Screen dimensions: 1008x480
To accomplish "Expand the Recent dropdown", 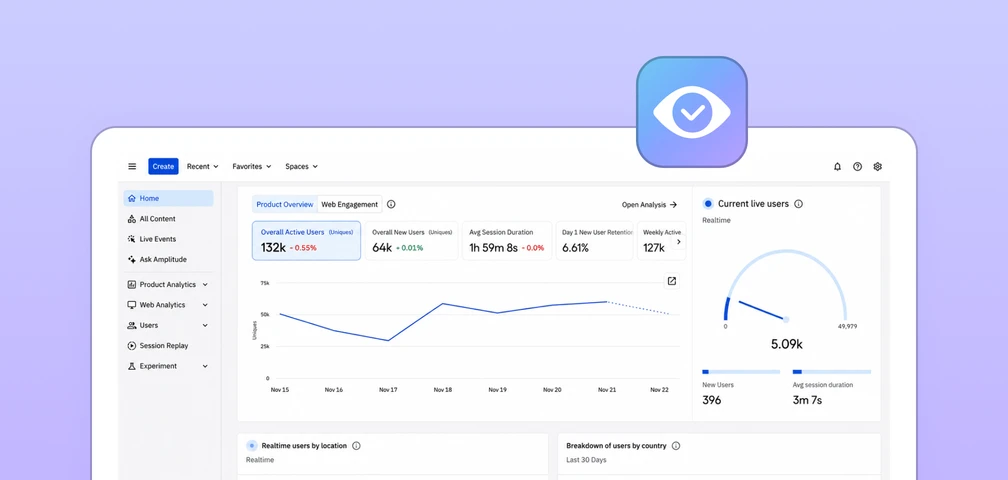I will (x=202, y=166).
